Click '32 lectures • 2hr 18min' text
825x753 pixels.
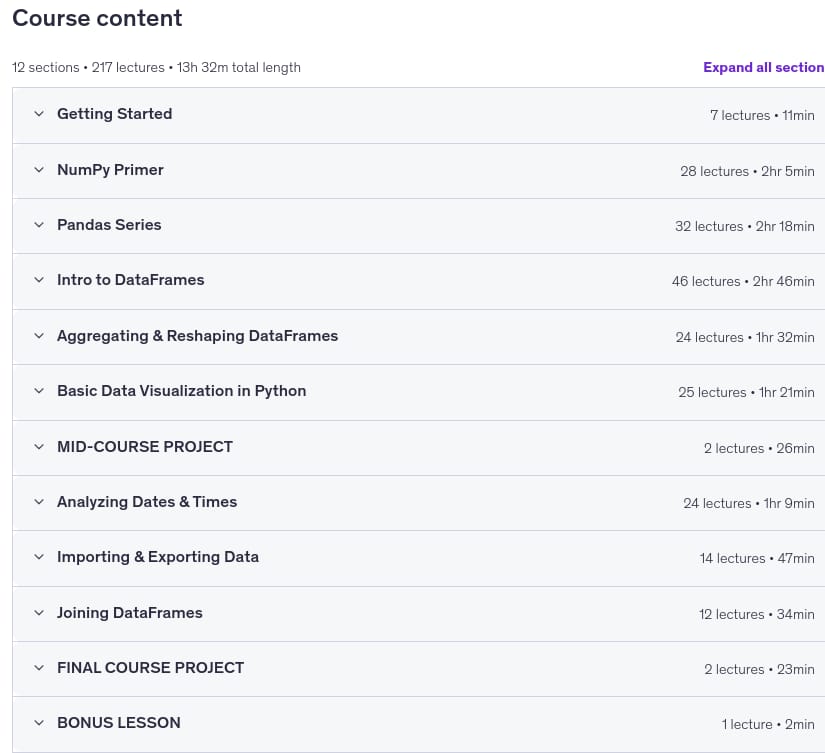744,226
